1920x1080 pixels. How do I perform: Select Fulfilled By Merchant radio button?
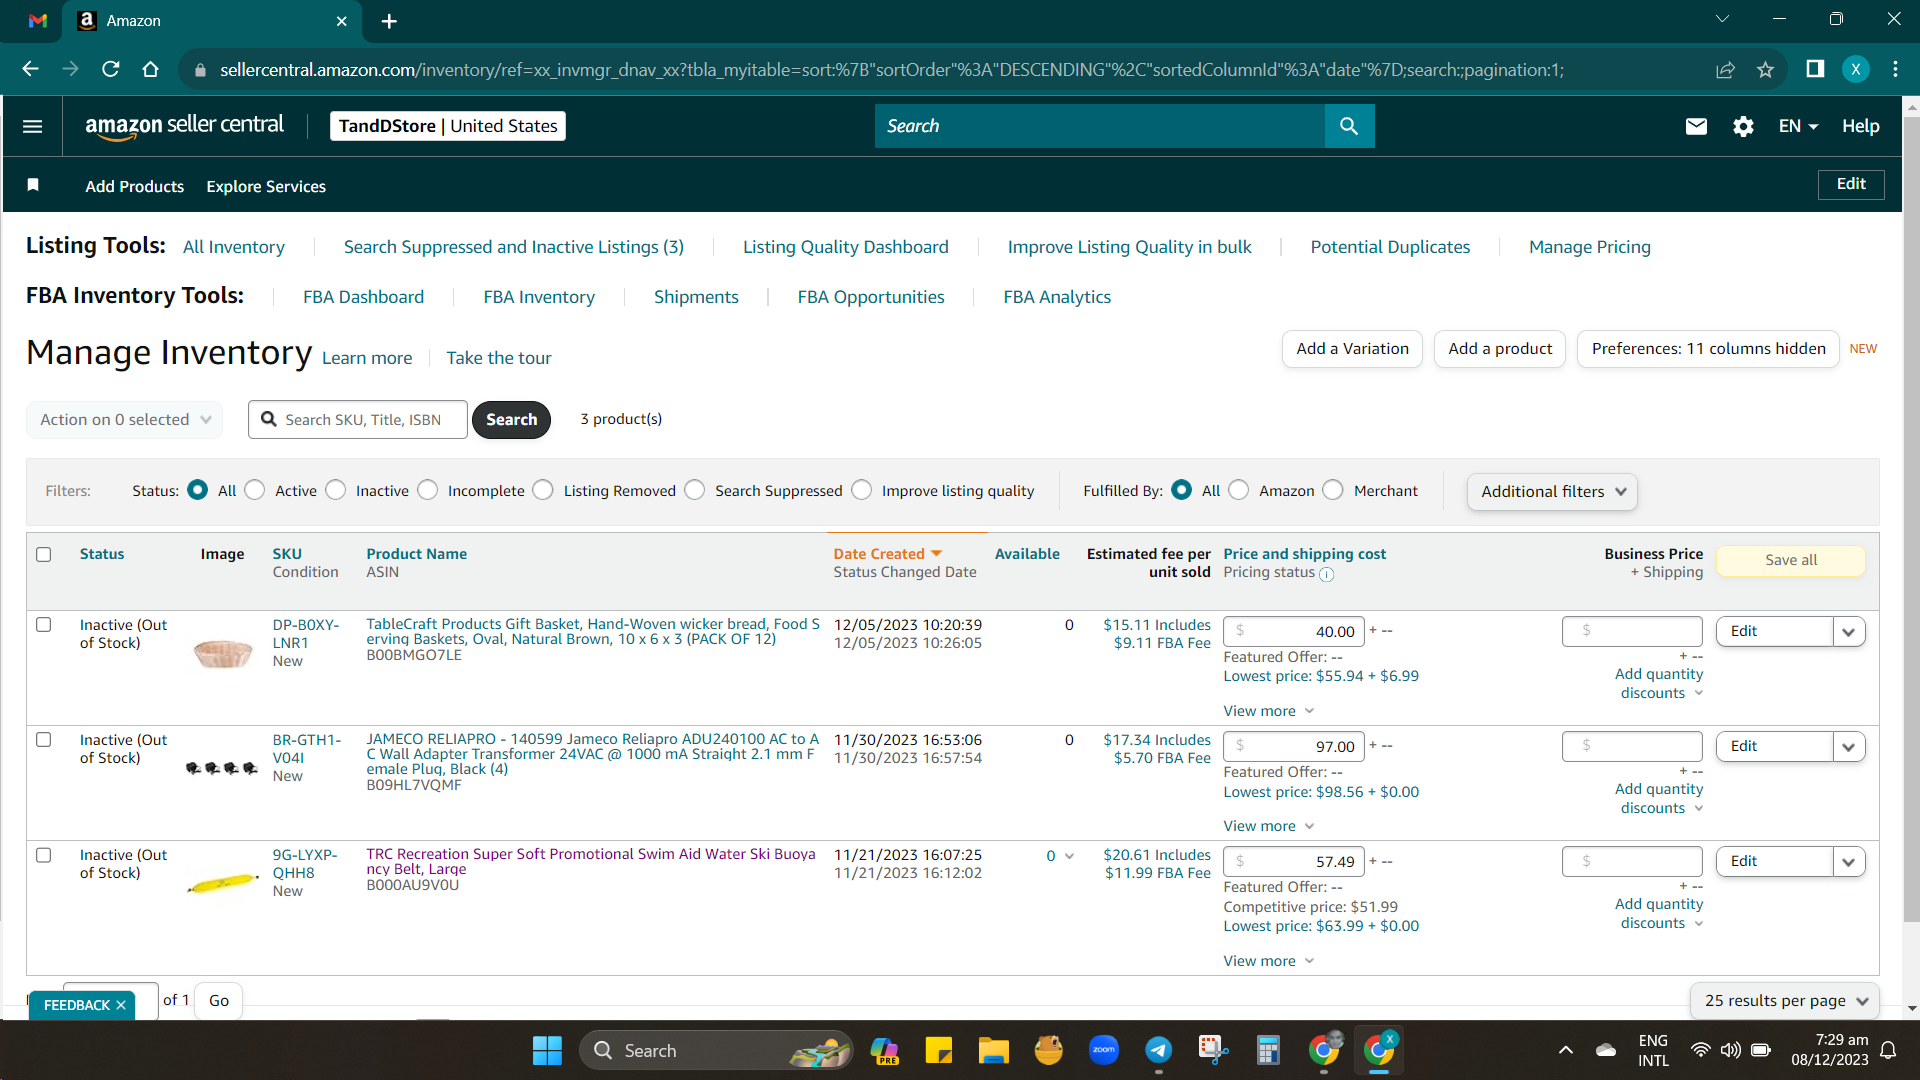[x=1333, y=490]
